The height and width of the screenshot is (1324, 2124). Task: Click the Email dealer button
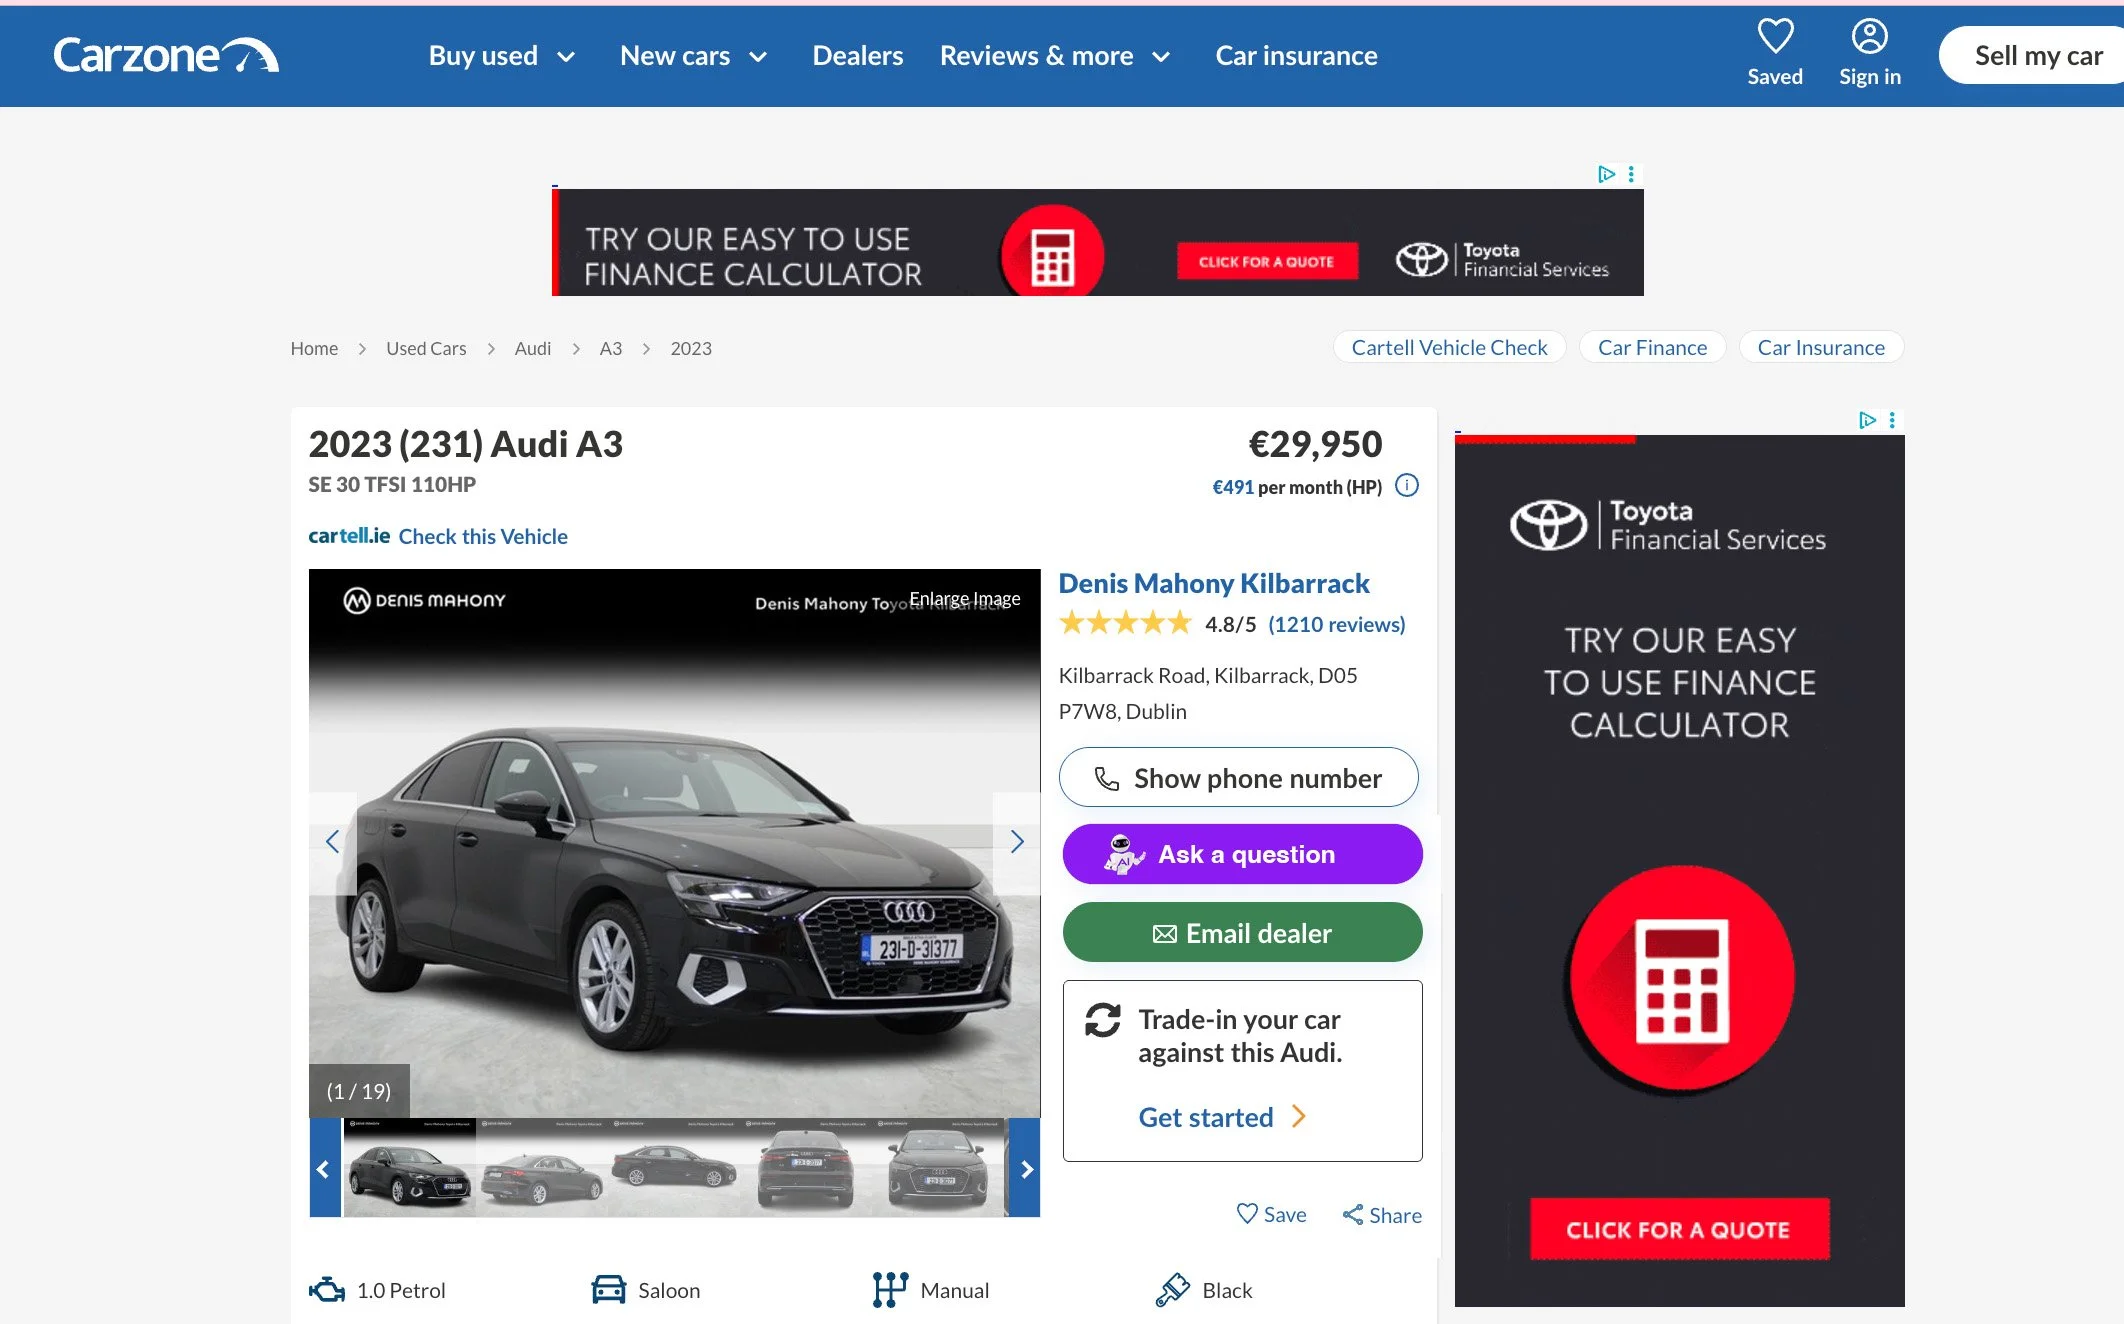pos(1242,933)
